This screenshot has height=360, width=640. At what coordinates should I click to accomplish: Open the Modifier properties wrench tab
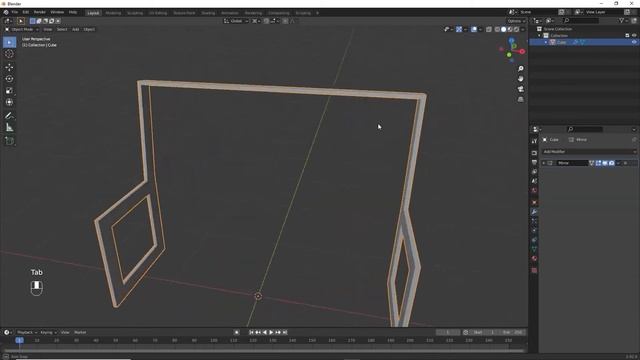coord(534,212)
